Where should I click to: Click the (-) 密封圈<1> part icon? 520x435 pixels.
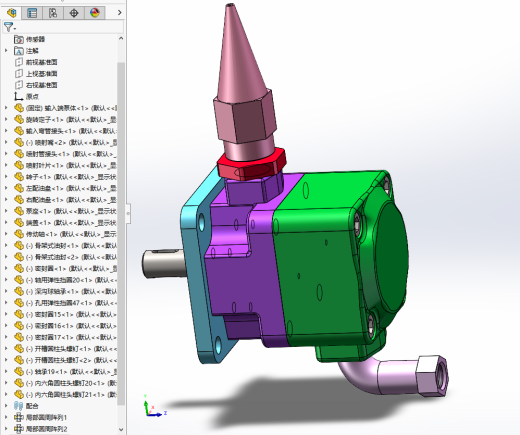[19, 268]
